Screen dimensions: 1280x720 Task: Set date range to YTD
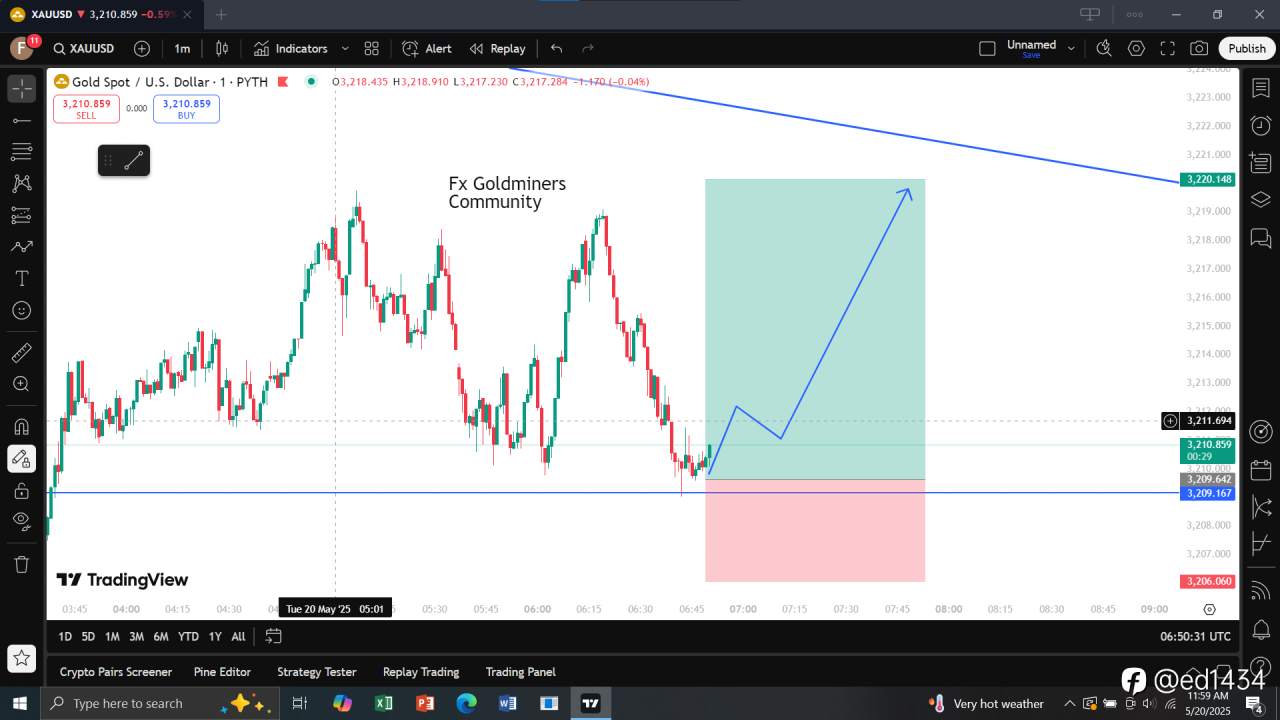coord(188,636)
